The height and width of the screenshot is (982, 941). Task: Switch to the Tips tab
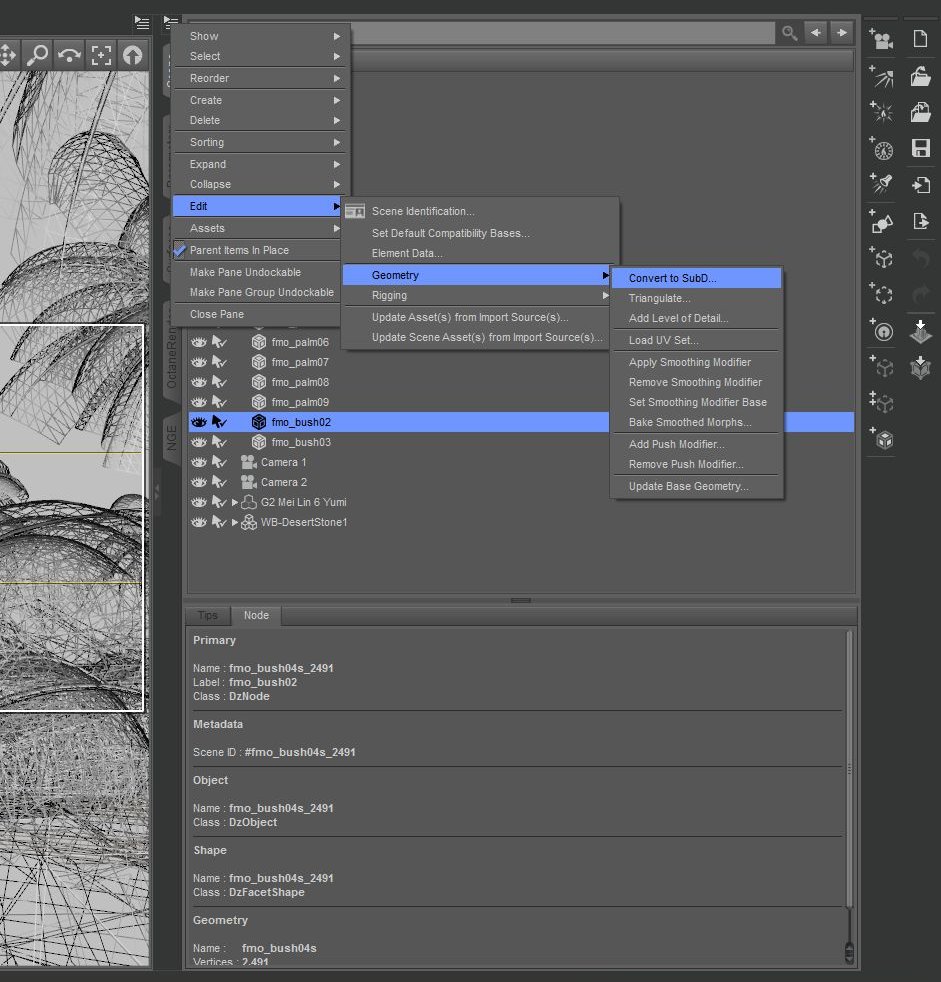207,615
